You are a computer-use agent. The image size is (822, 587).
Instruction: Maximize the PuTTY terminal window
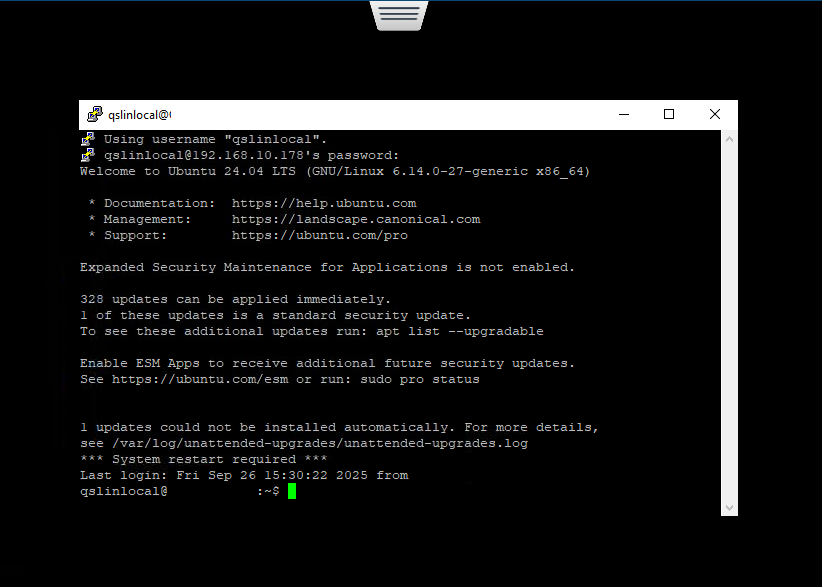(669, 115)
